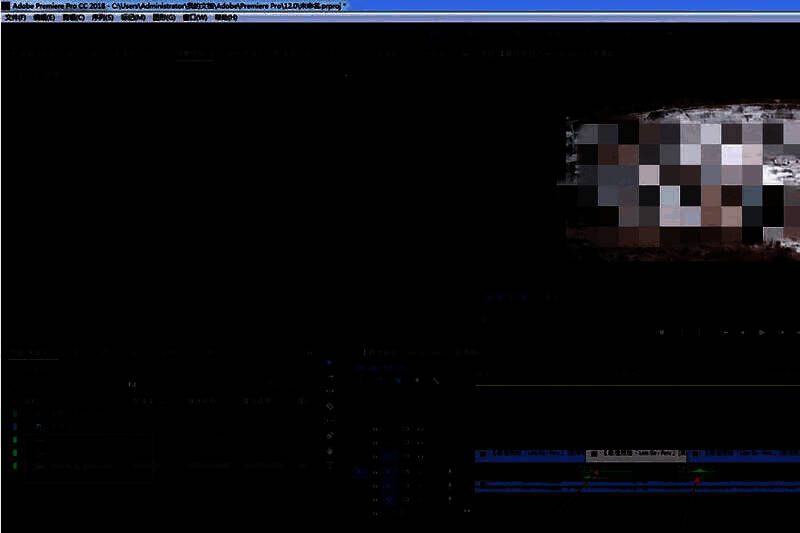Select the Pen tool
Image resolution: width=800 pixels, height=533 pixels.
click(x=330, y=437)
